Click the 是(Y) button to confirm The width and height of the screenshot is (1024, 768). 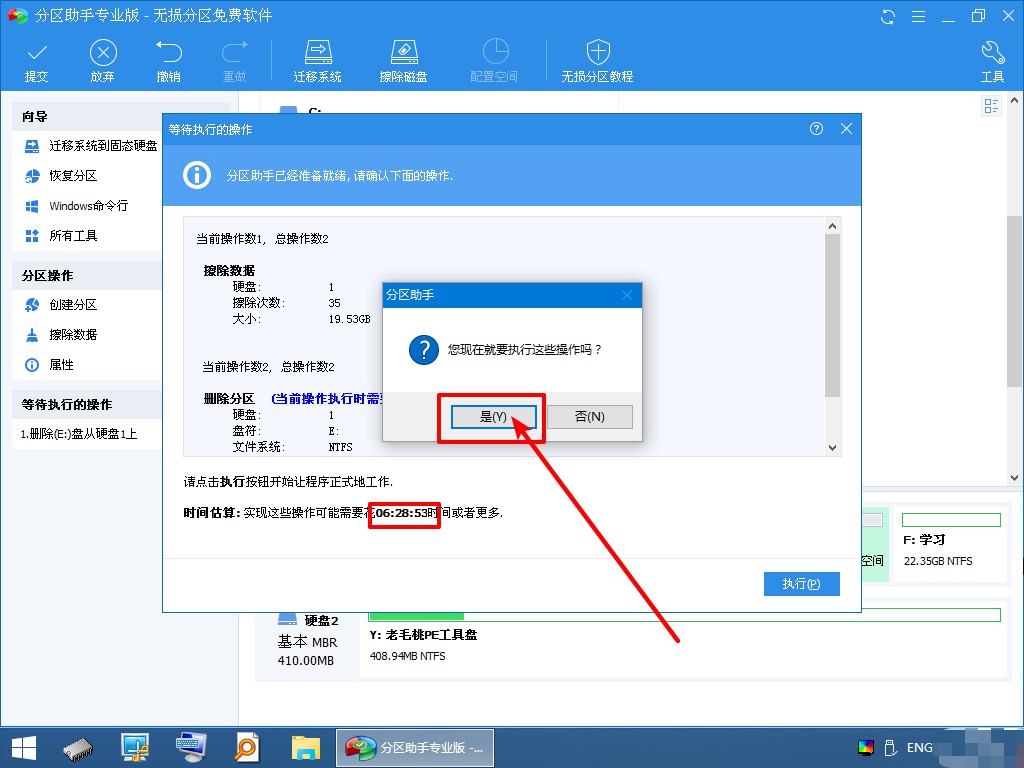[x=493, y=417]
